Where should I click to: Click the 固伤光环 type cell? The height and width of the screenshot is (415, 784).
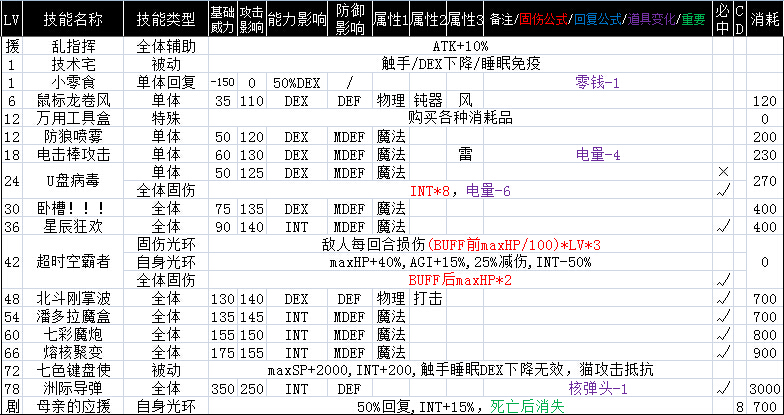tap(166, 245)
